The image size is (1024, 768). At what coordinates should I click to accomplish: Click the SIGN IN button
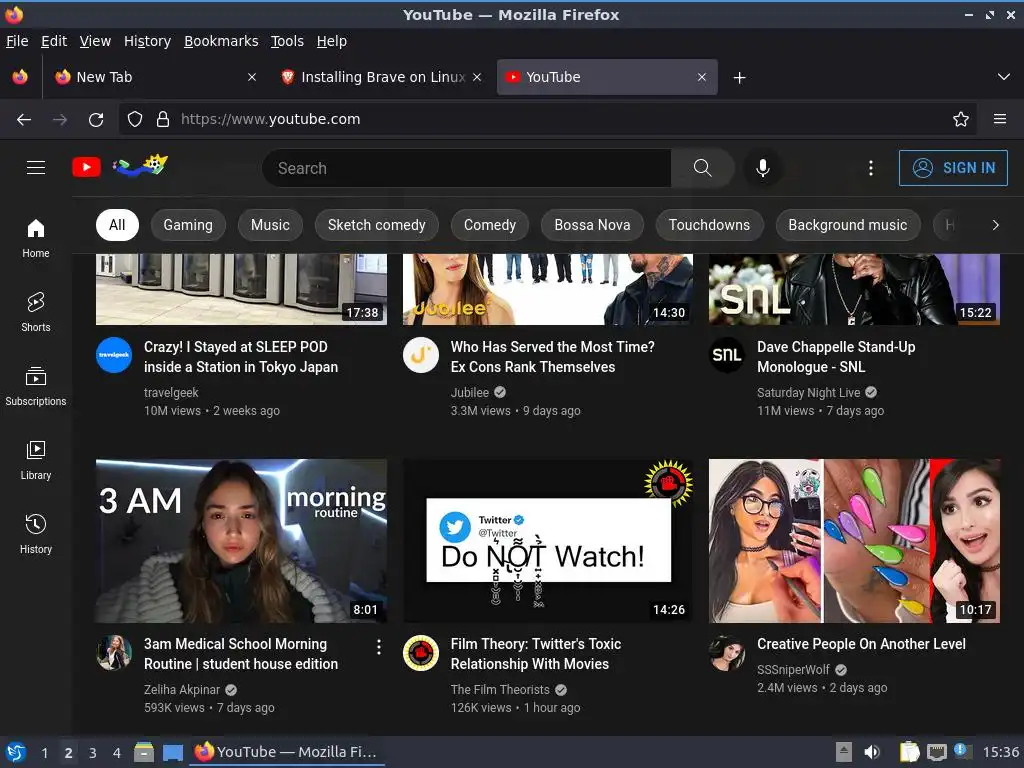pos(953,168)
